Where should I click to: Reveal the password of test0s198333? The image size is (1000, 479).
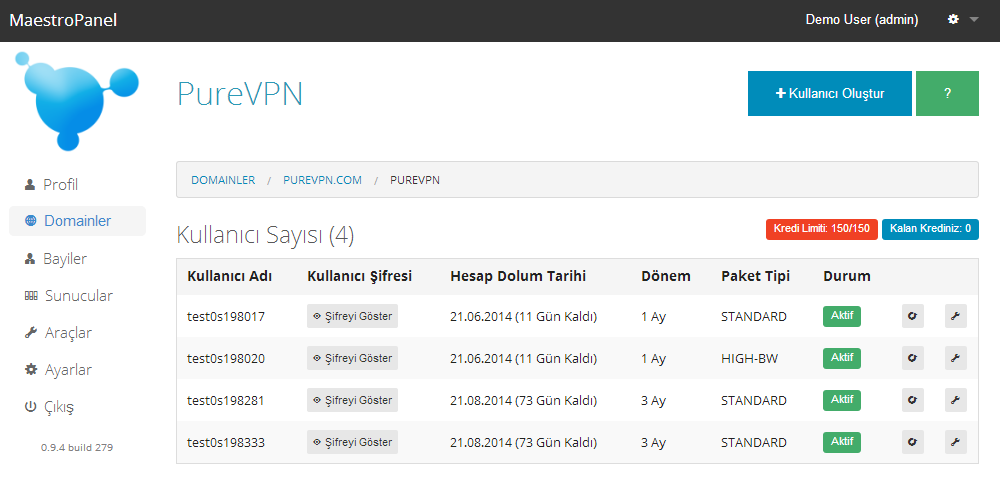(x=352, y=442)
